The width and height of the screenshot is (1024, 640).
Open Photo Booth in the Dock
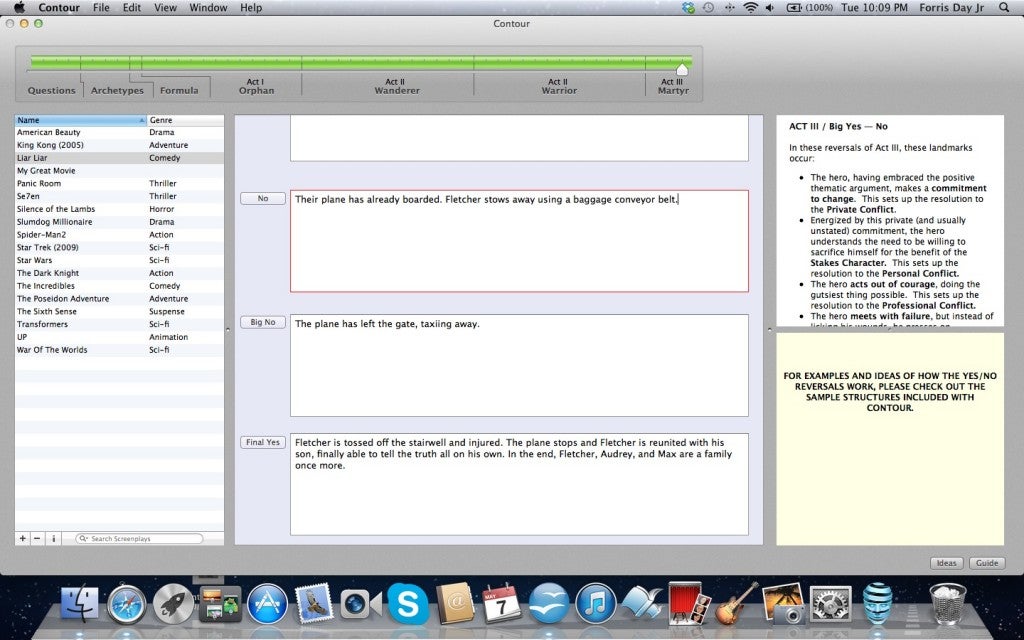click(x=689, y=603)
